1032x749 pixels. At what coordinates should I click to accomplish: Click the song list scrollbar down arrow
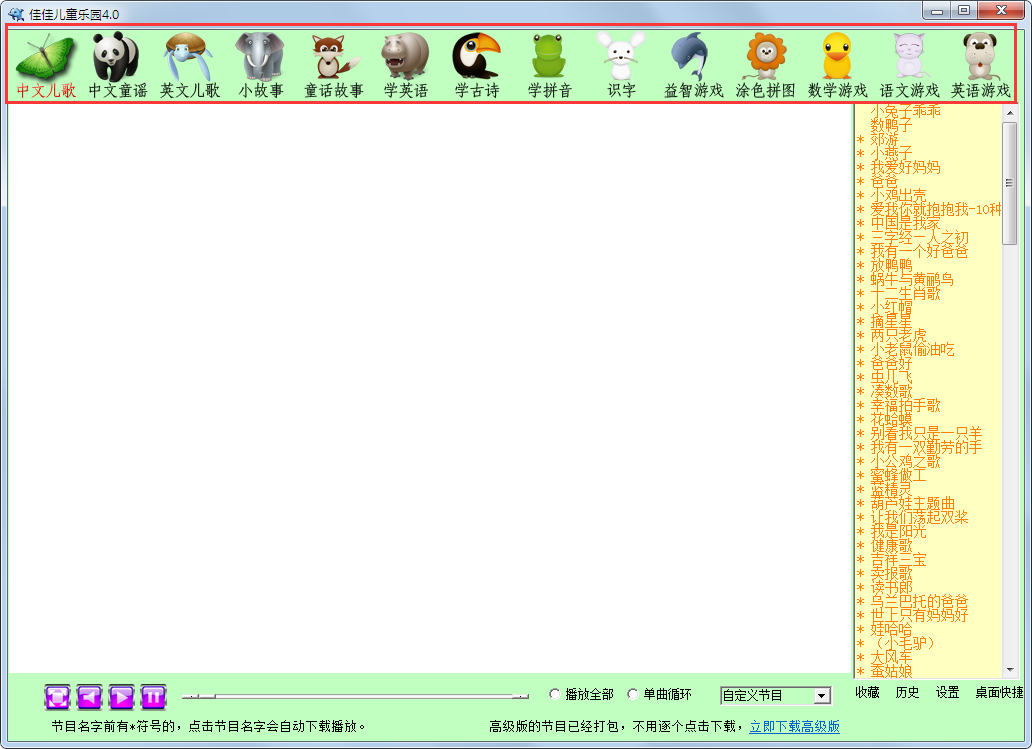point(1009,669)
